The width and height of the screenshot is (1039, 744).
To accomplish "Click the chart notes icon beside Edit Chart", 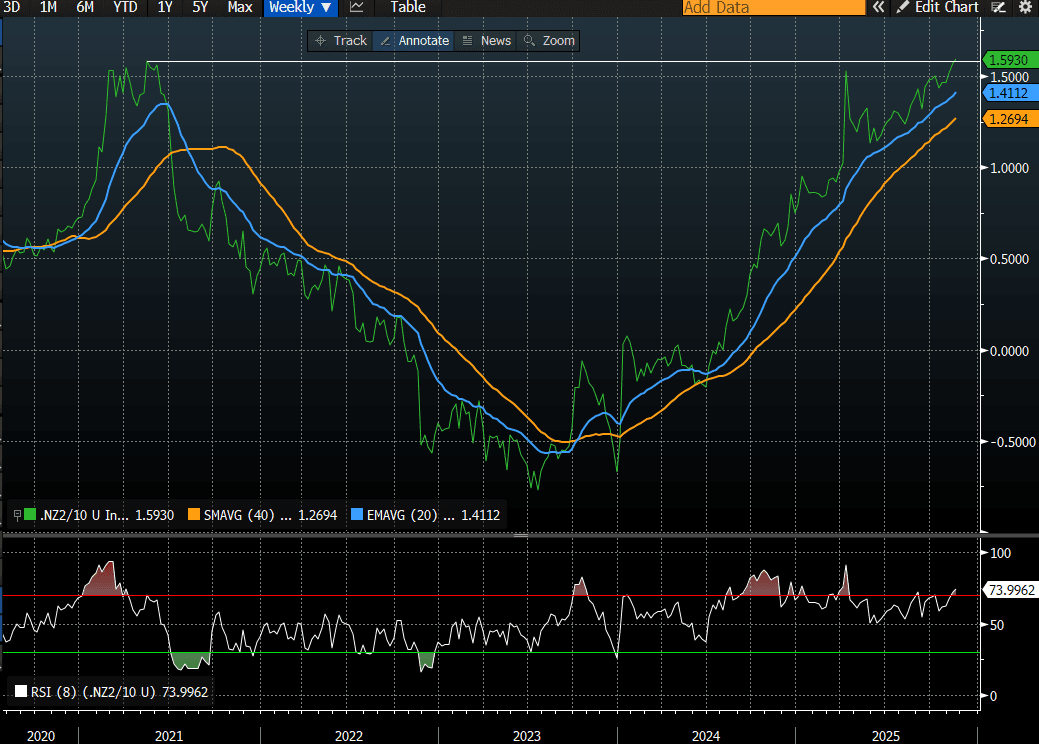I will (998, 7).
